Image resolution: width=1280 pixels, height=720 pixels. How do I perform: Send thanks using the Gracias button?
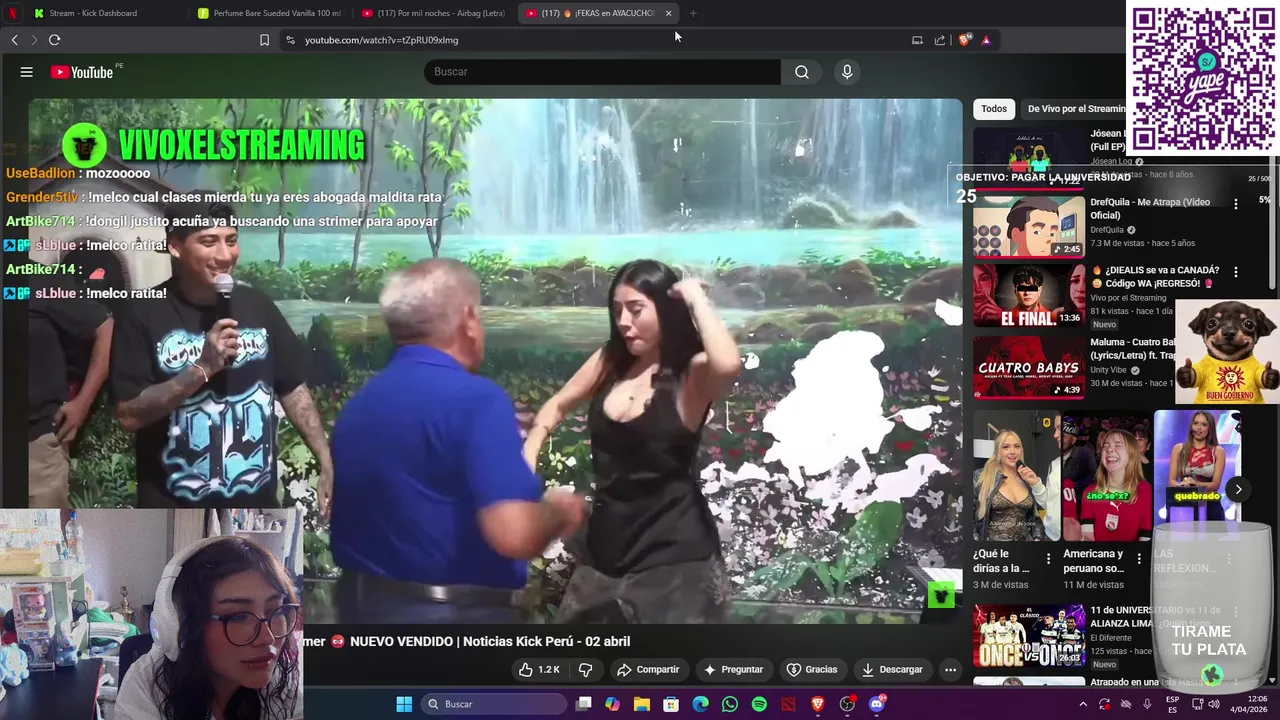pos(812,669)
